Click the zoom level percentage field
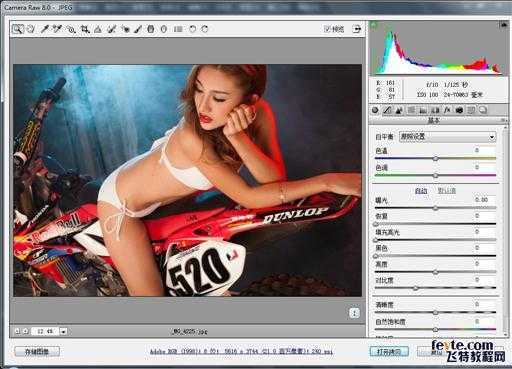Image resolution: width=512 pixels, height=369 pixels. [x=45, y=331]
